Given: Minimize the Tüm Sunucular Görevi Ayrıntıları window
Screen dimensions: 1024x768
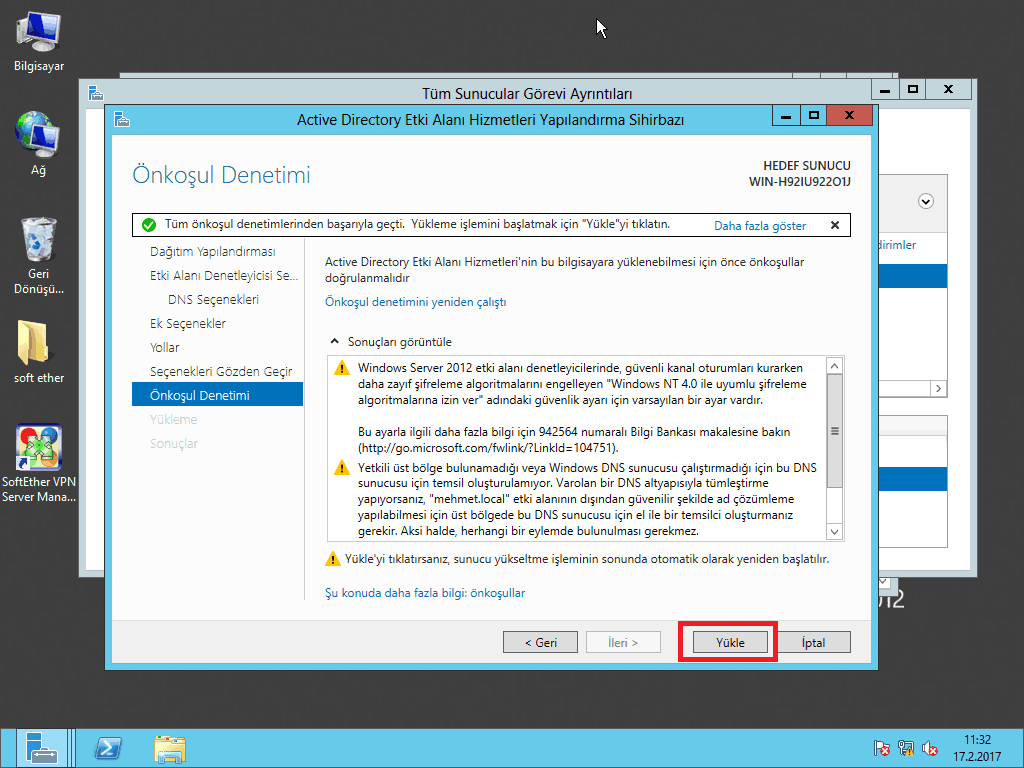Looking at the screenshot, I should (x=886, y=90).
